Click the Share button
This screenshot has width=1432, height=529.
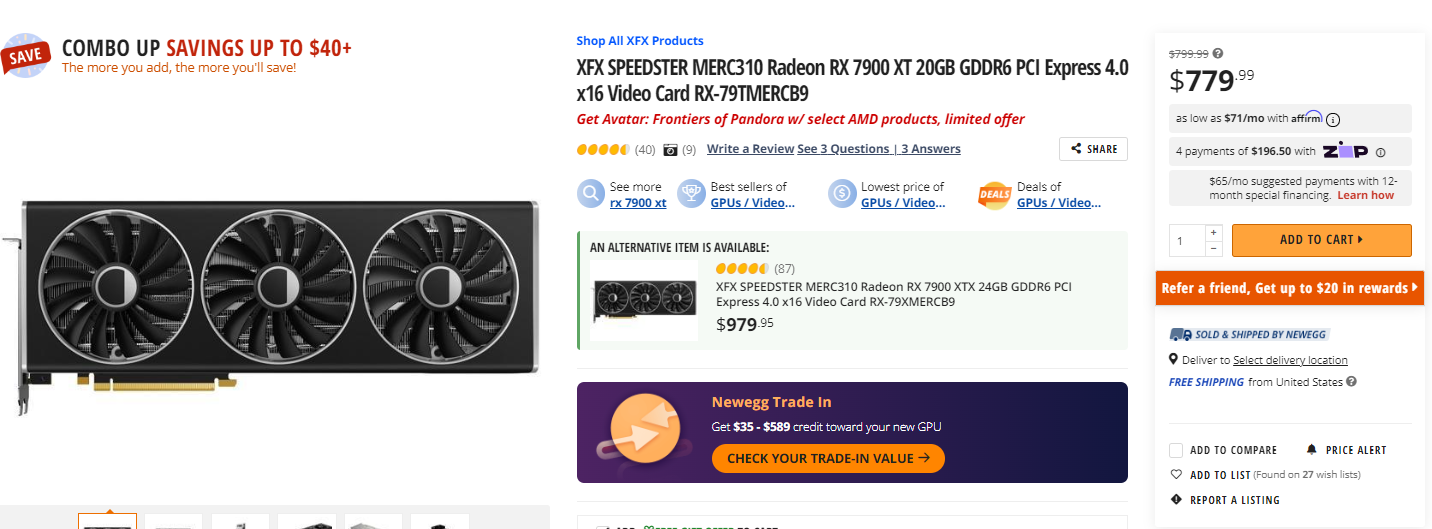1093,149
